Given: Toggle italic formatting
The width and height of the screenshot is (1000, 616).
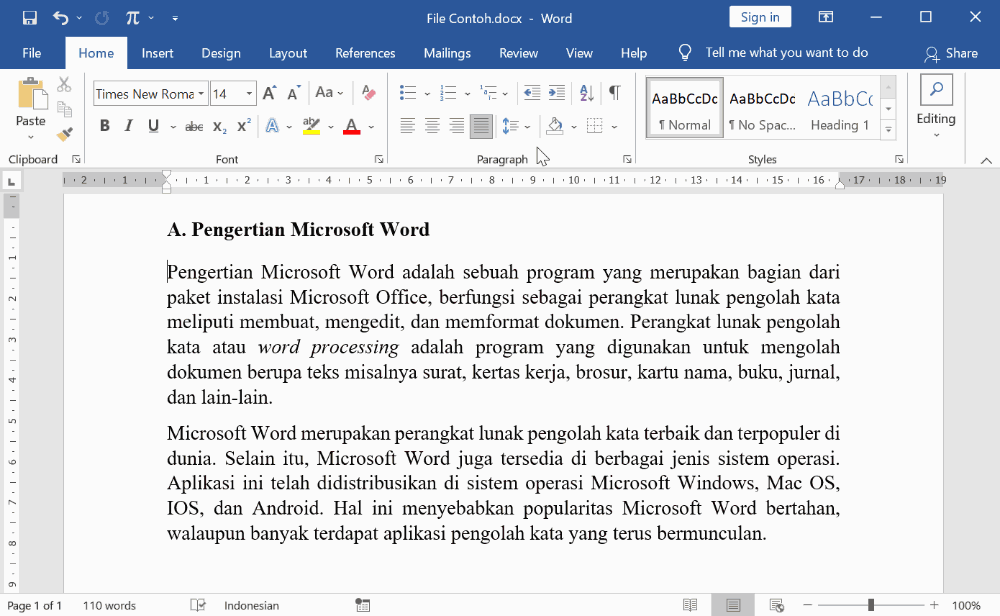Looking at the screenshot, I should (128, 126).
